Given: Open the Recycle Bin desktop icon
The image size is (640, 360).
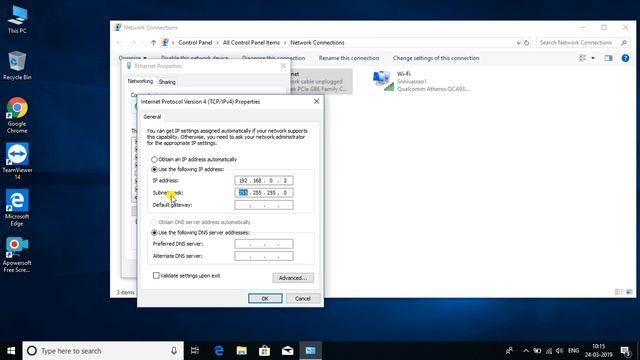Looking at the screenshot, I should (x=17, y=65).
